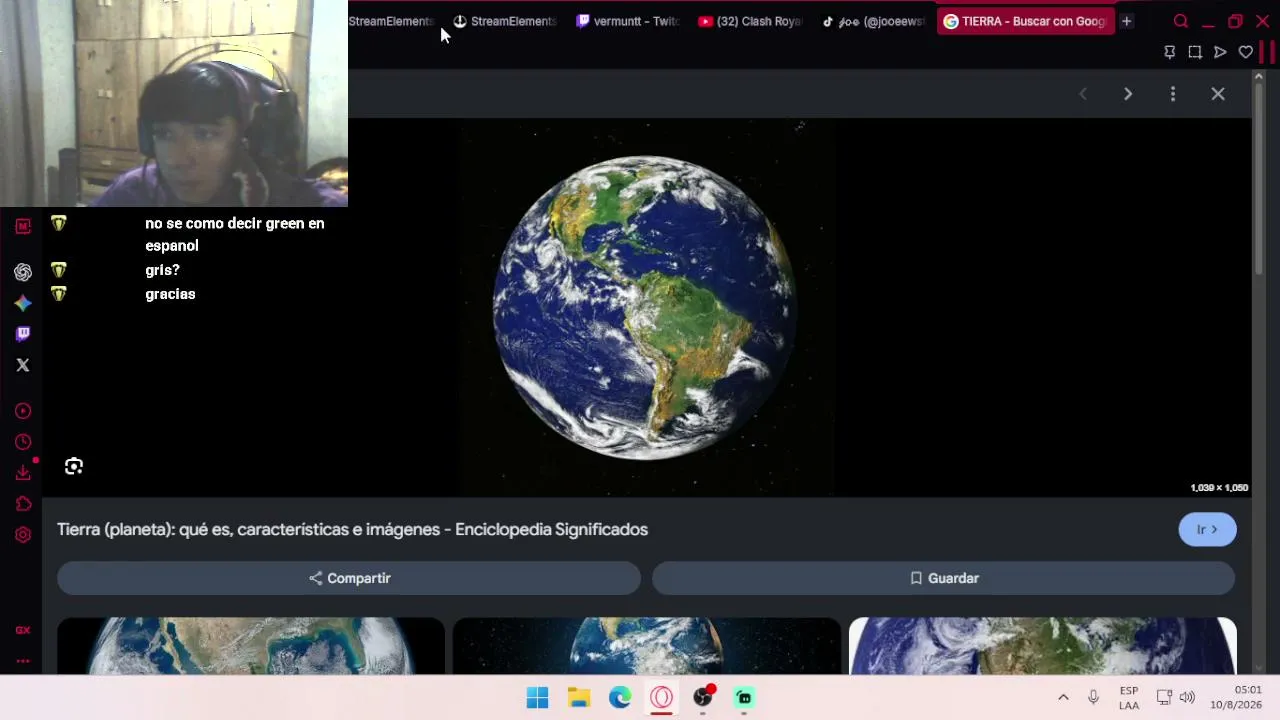Open image preview more options menu
This screenshot has width=1280, height=720.
pos(1173,94)
